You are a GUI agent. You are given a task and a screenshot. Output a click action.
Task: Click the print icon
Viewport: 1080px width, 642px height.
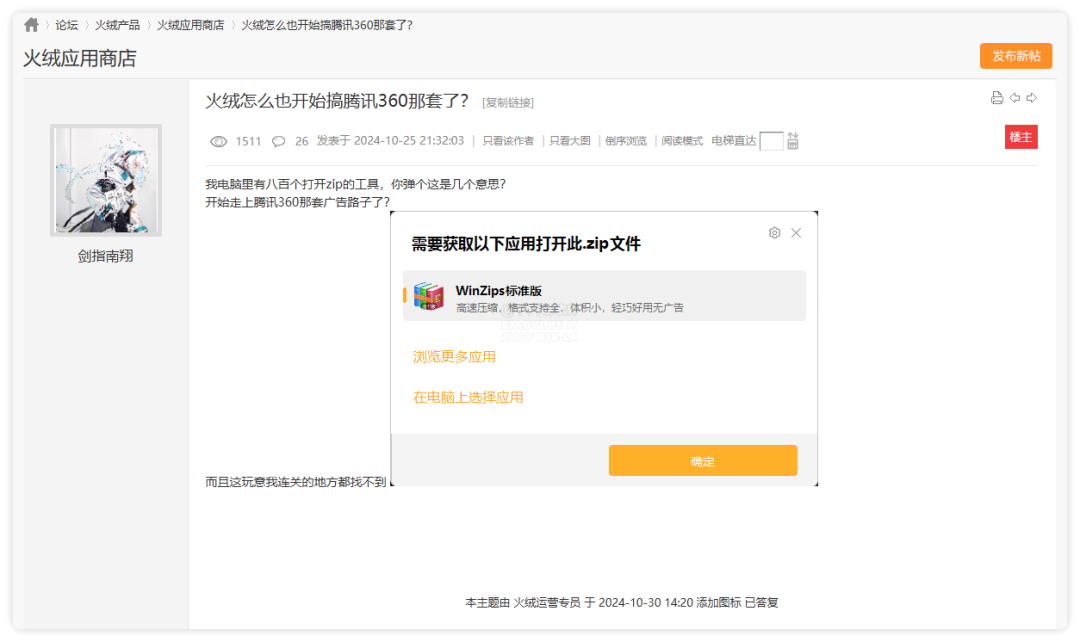(x=997, y=98)
